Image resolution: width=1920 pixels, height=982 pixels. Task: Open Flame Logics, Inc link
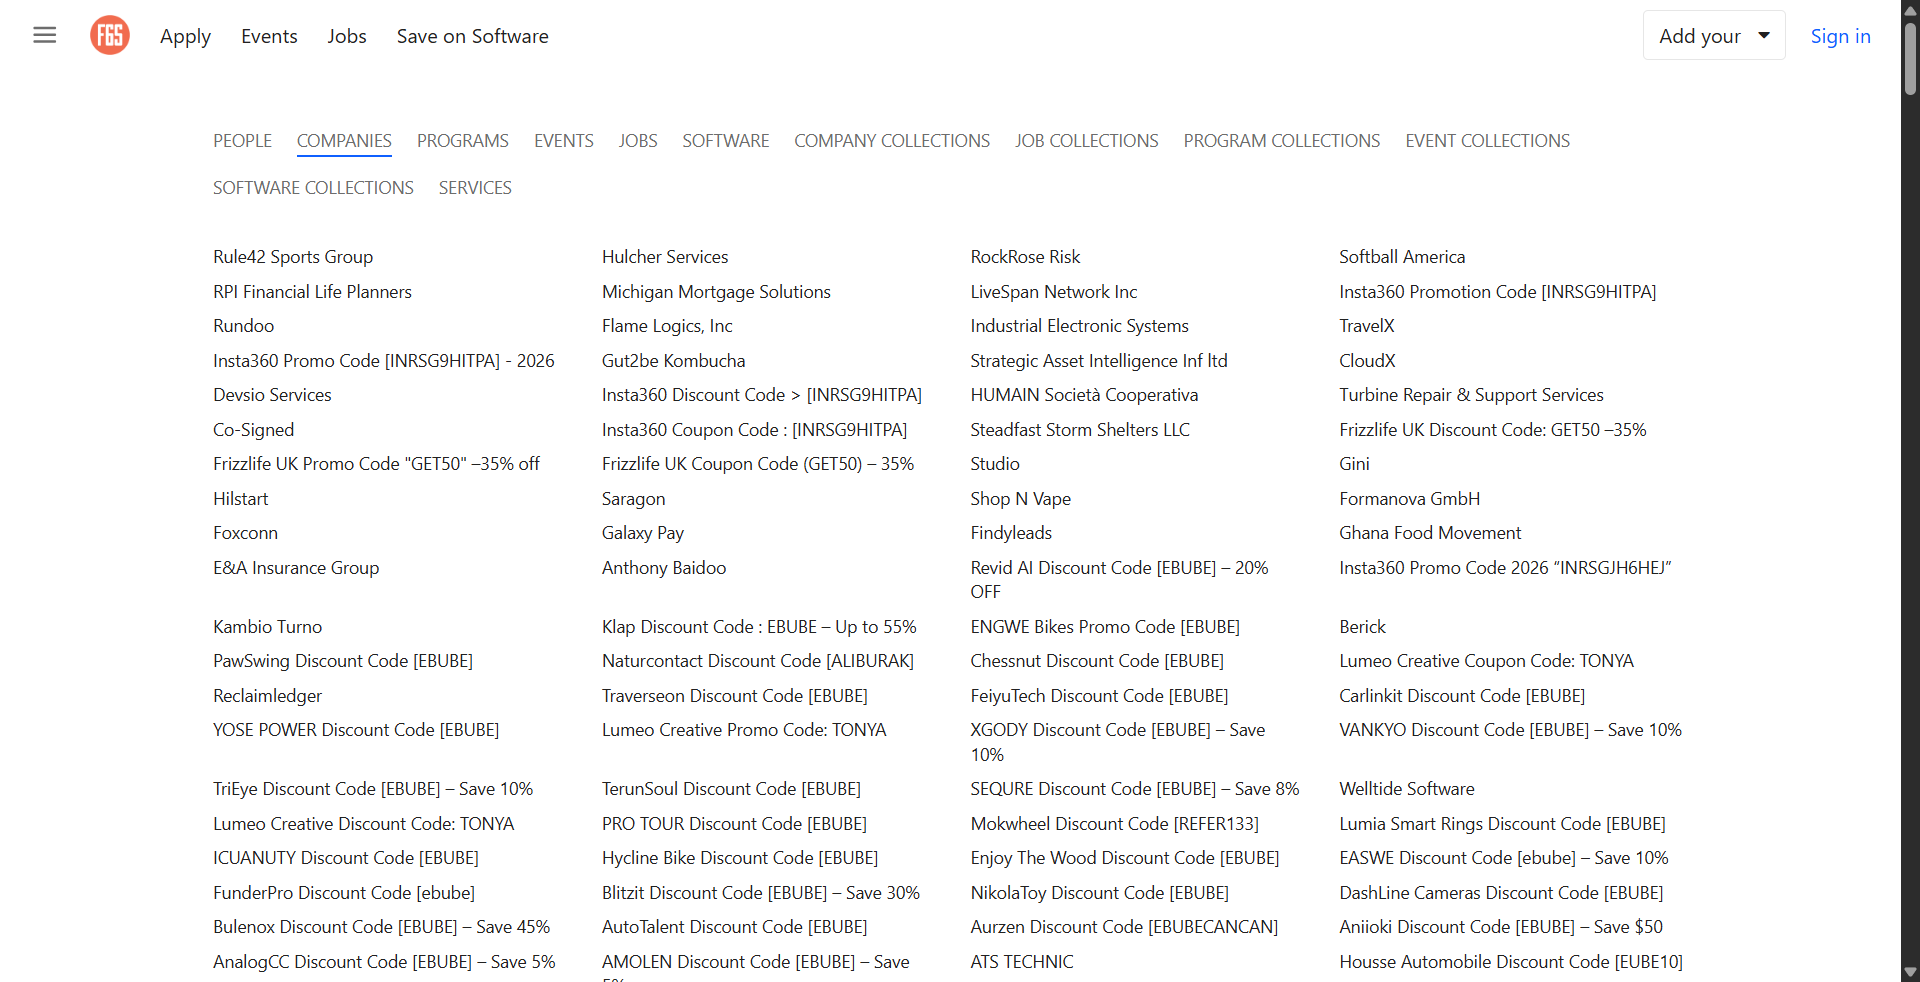click(667, 326)
